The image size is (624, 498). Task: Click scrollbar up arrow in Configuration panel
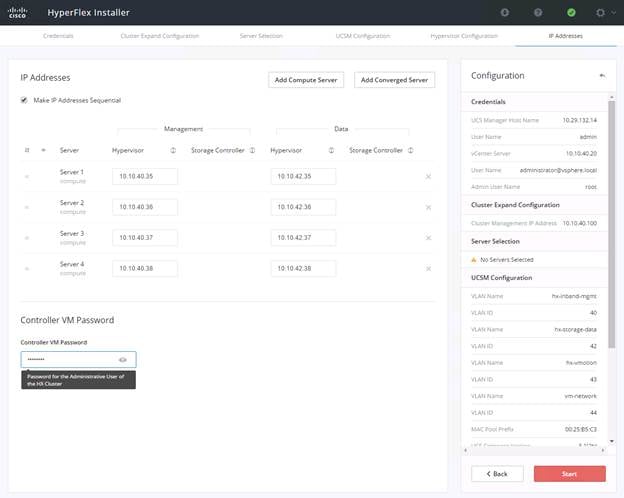612,97
